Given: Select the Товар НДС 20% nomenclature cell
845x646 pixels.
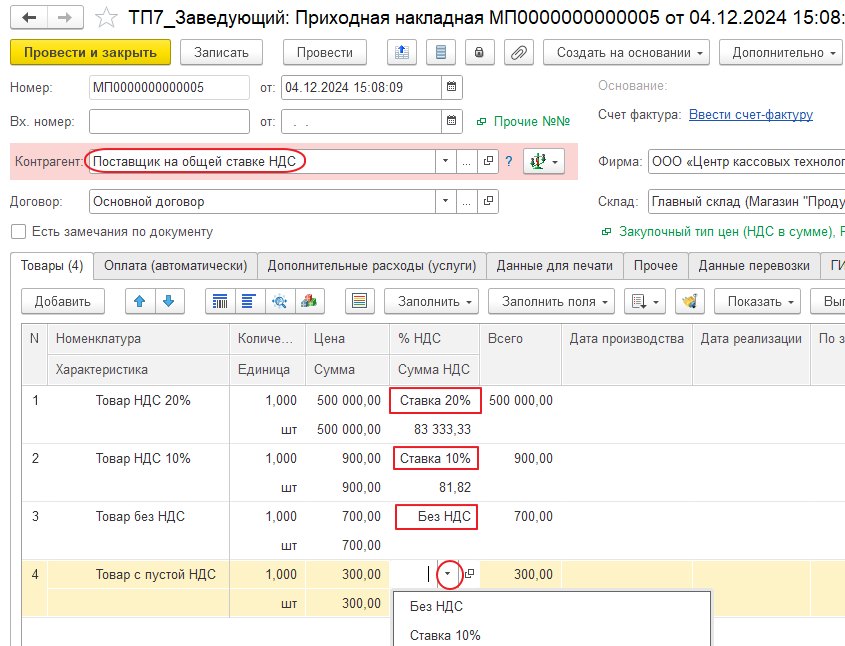Looking at the screenshot, I should click(138, 400).
